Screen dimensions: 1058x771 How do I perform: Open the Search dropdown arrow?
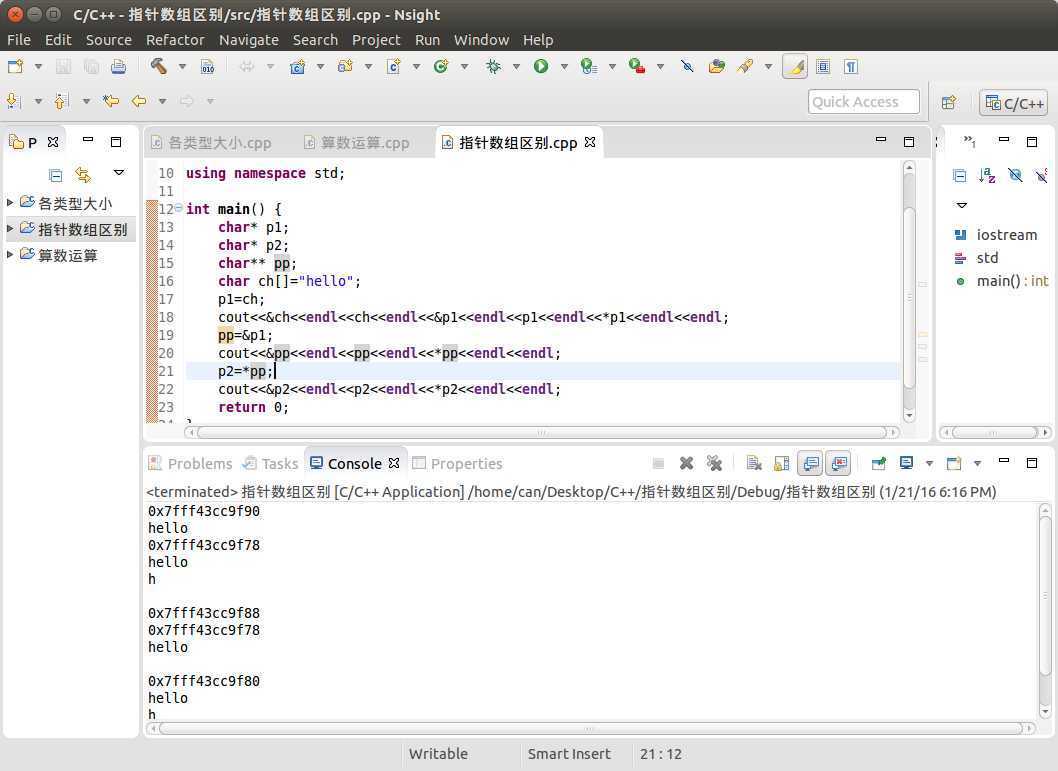768,66
